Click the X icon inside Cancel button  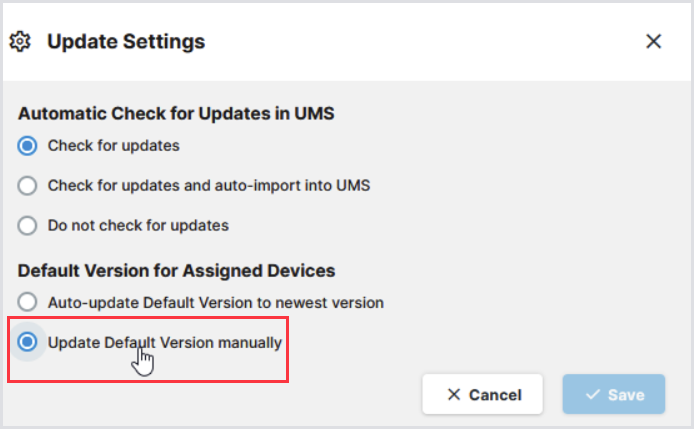pos(454,395)
